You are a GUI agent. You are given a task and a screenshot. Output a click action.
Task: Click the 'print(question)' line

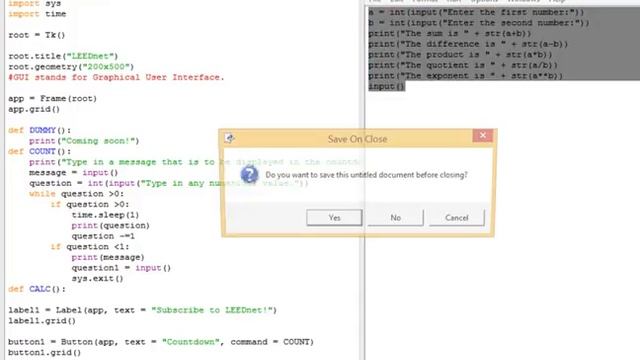(111, 226)
